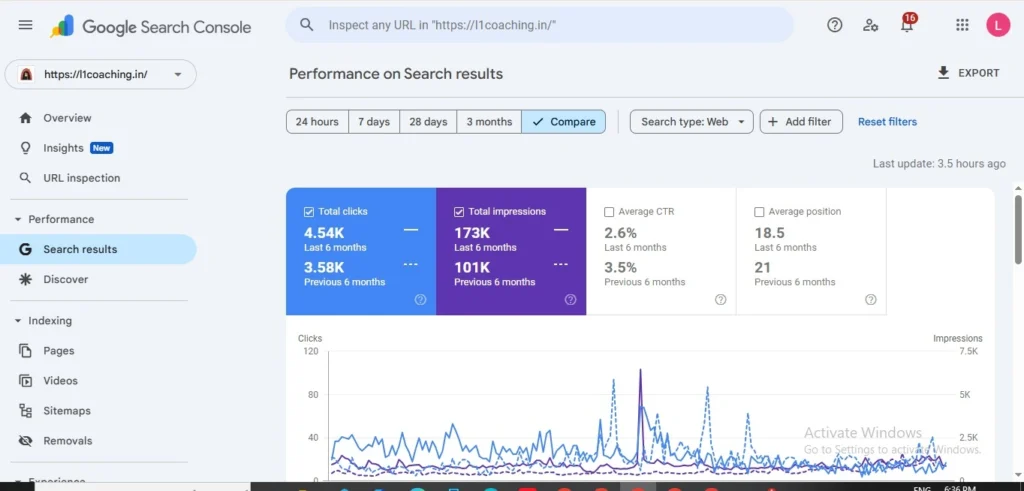
Task: Collapse the Performance section
Action: (18, 219)
